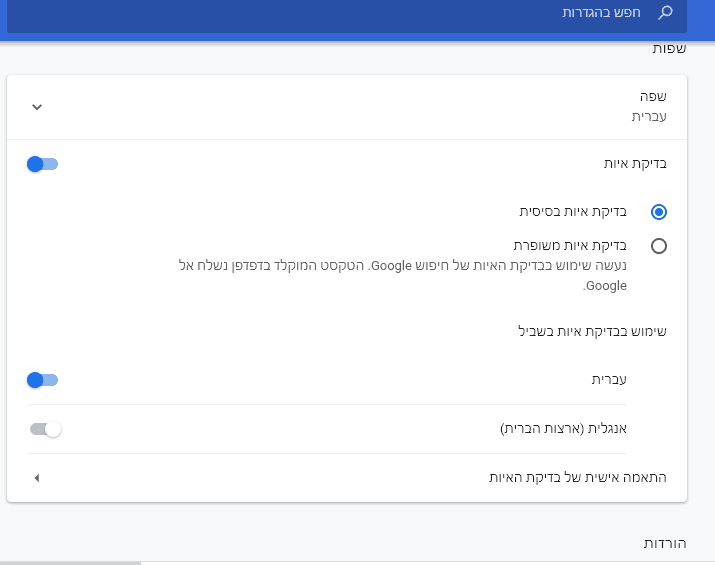The height and width of the screenshot is (565, 715).
Task: Click the current language value under 'שפה'
Action: coord(648,116)
